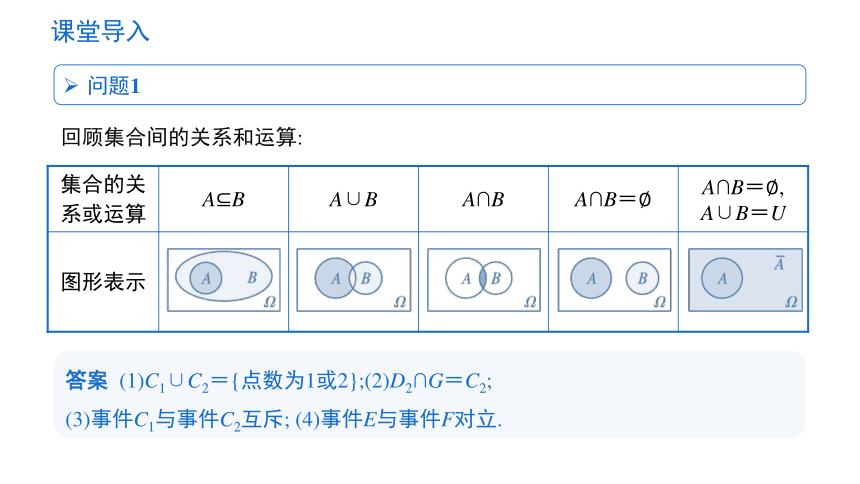
Task: Select the complement Ā diagram
Action: point(745,280)
